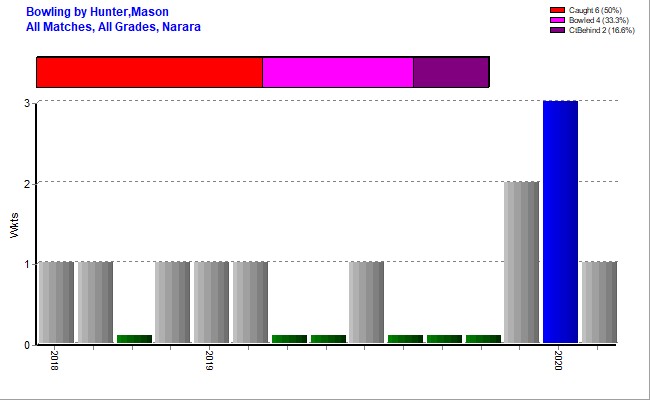This screenshot has height=400, width=650.
Task: Click the "2020" x-axis label
Action: point(558,360)
